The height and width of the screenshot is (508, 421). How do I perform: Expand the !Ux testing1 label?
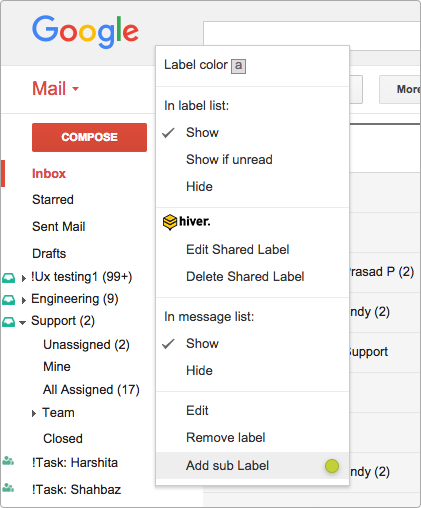click(23, 278)
